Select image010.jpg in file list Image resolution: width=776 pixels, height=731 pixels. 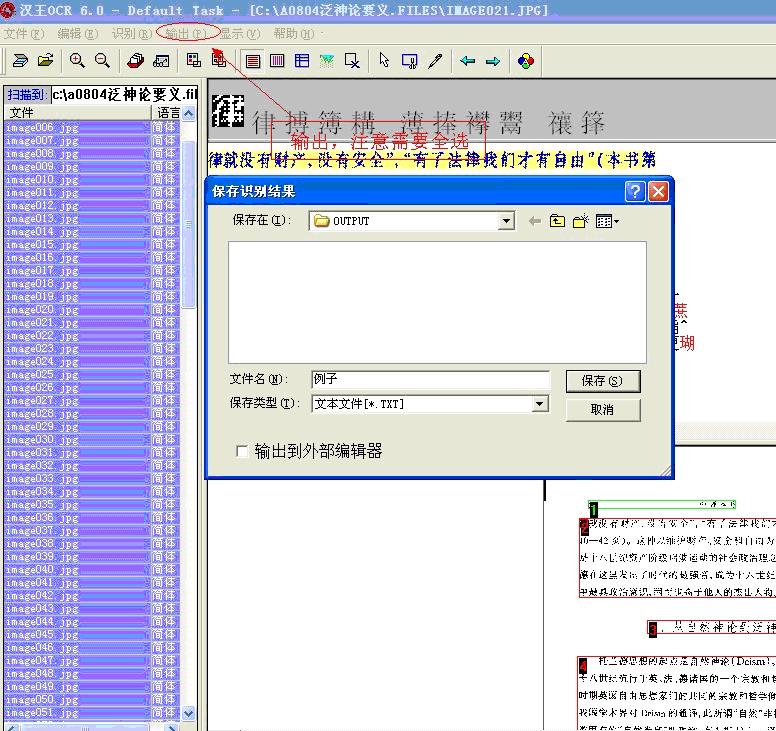[92, 180]
